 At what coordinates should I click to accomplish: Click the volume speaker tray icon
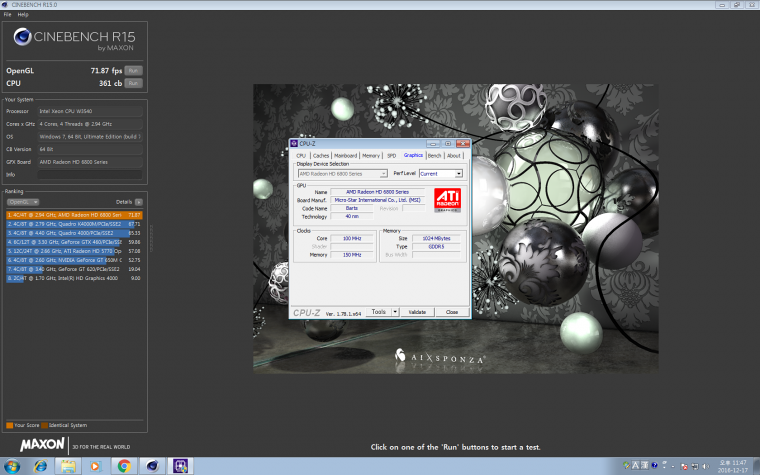[705, 467]
